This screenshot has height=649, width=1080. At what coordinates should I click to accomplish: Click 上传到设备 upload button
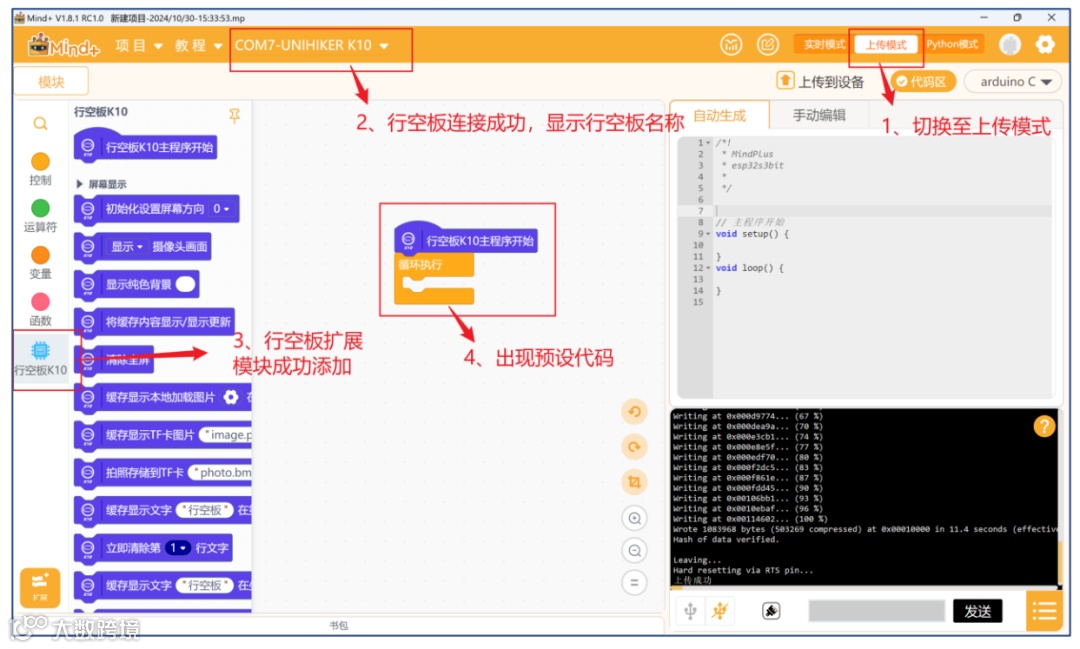pyautogui.click(x=820, y=81)
